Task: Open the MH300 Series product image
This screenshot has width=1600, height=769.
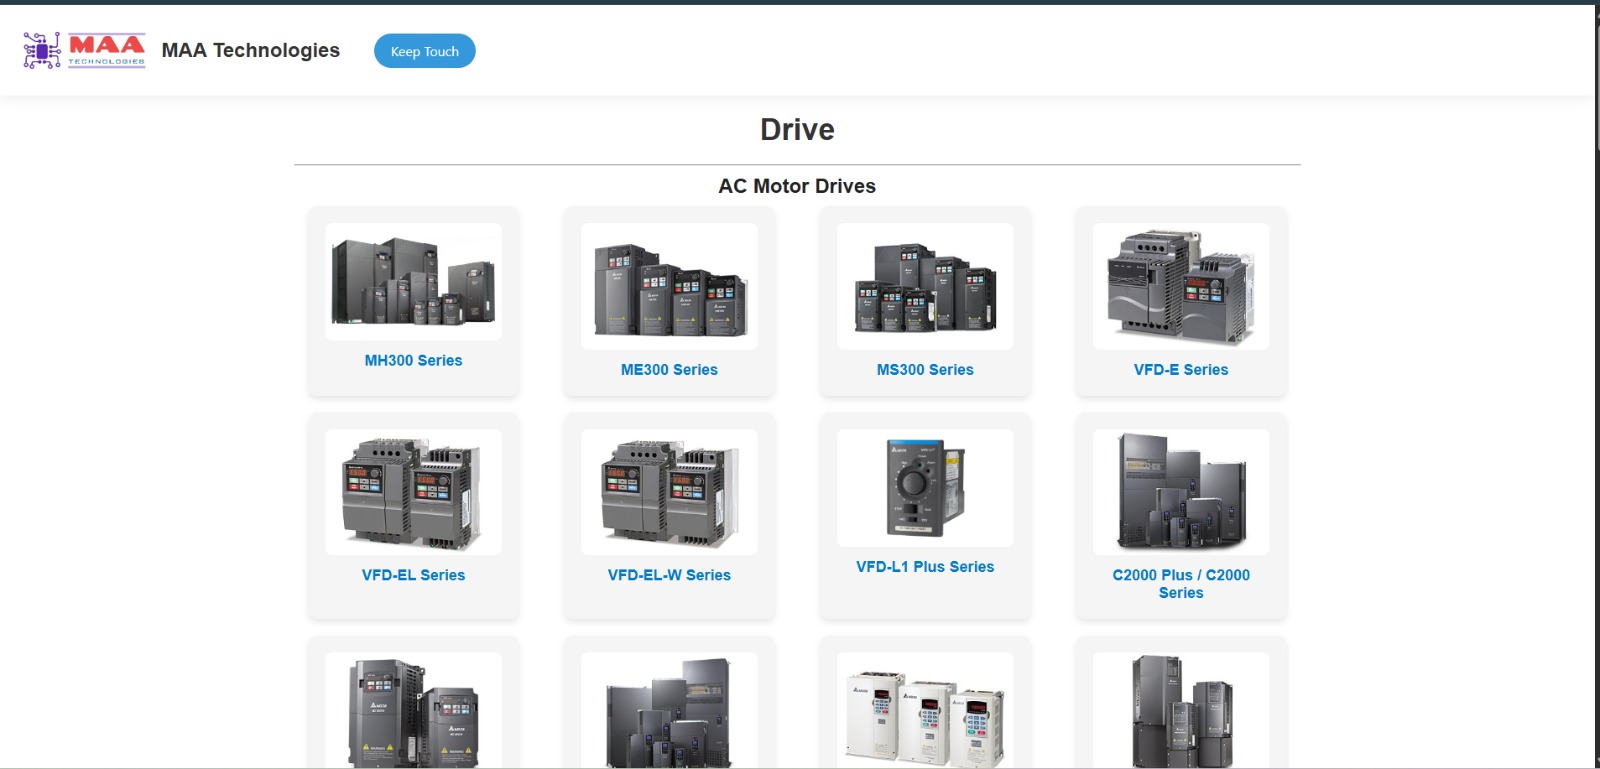Action: click(413, 281)
